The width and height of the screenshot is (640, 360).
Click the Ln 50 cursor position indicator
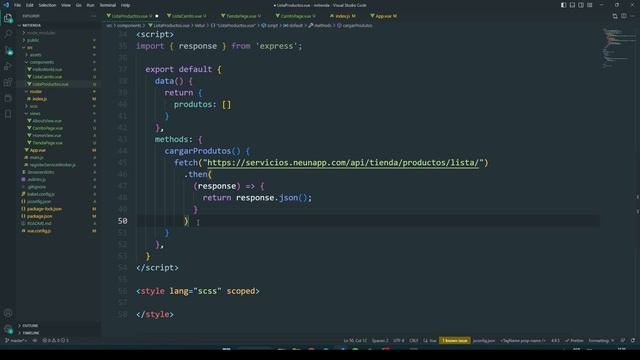pos(355,340)
